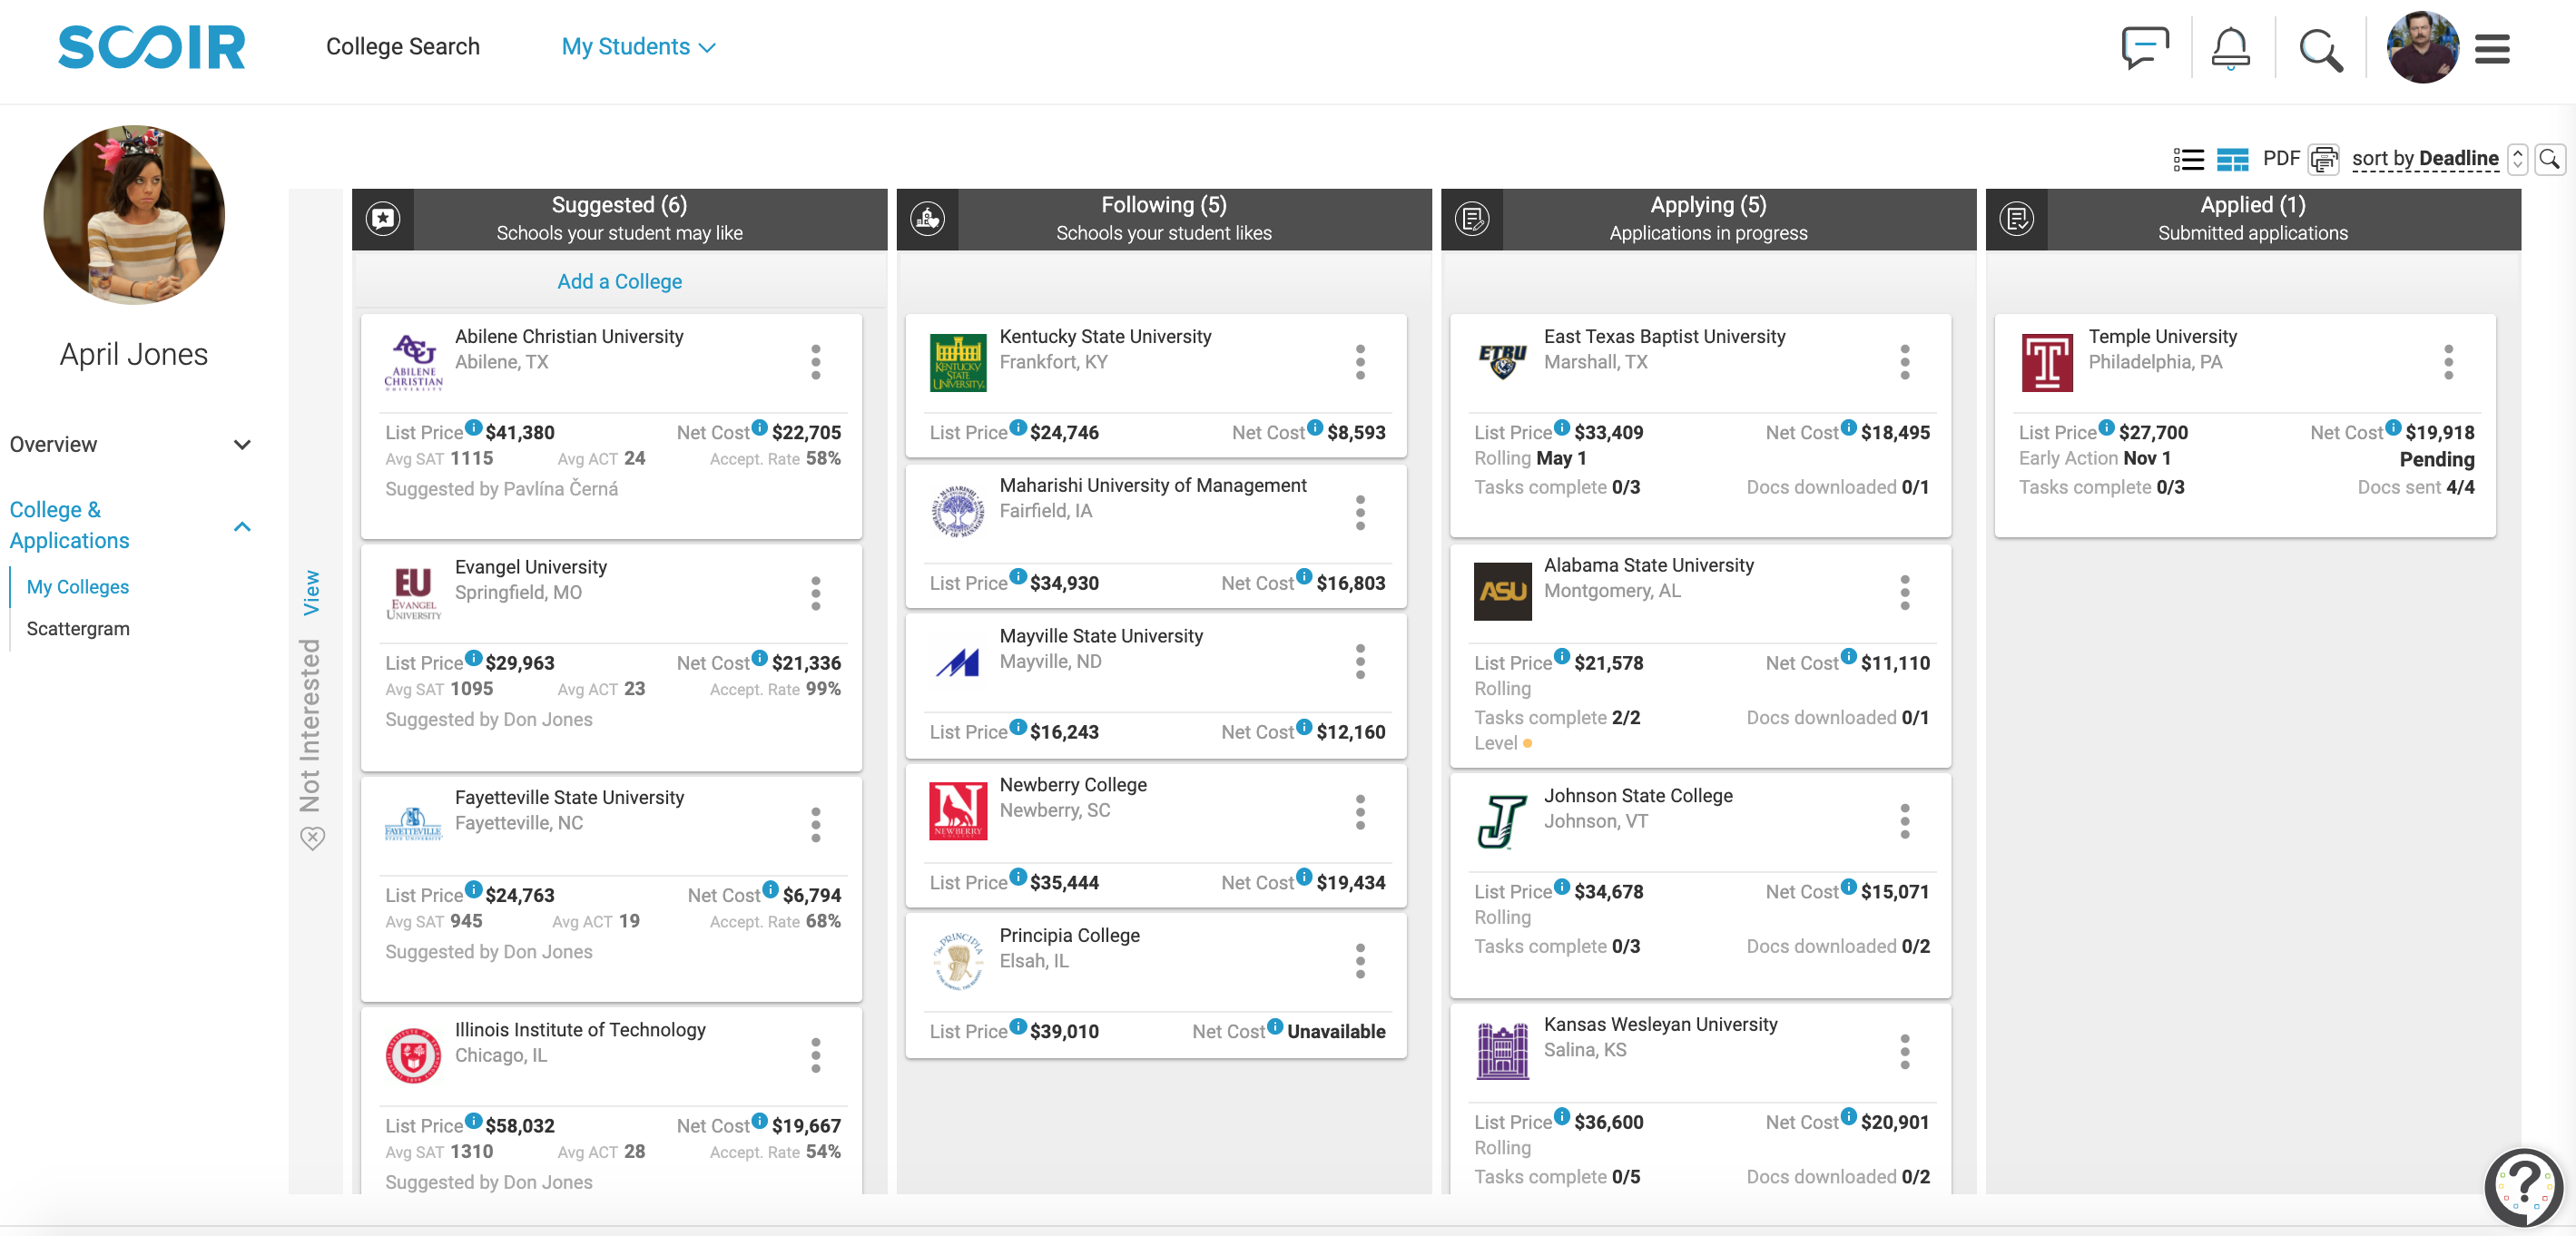Open Temple University options menu

click(x=2449, y=362)
